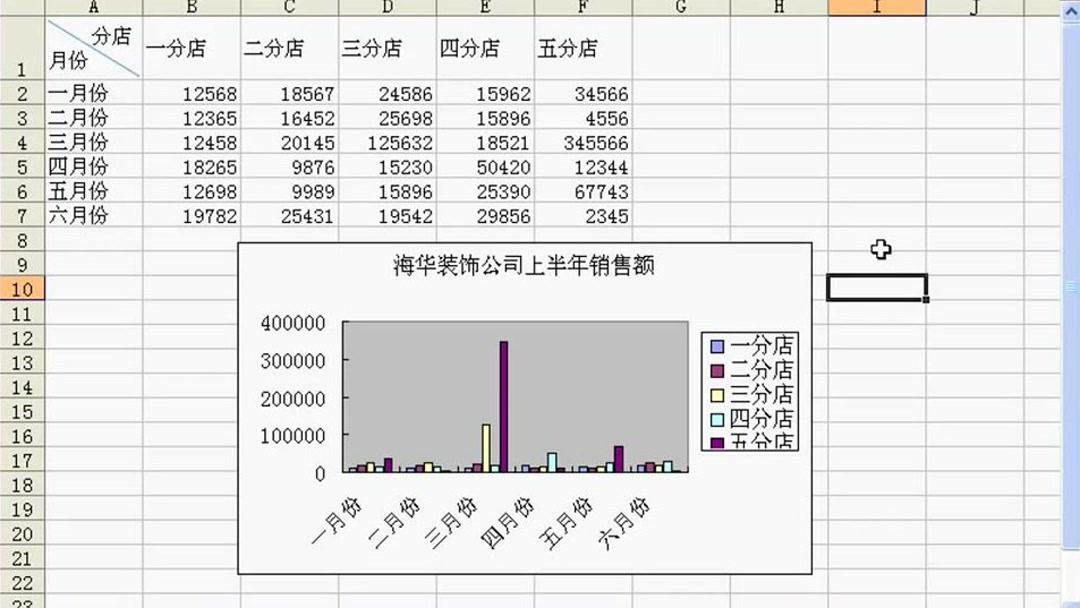Screen dimensions: 1080x608
Task: Click the highlighted column header I
Action: (876, 7)
